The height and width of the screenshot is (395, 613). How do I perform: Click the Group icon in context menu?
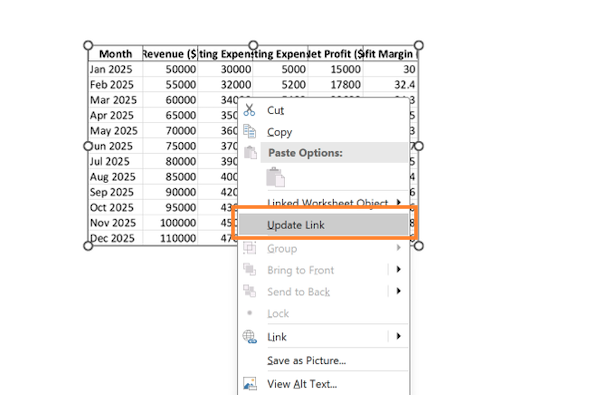pos(249,248)
